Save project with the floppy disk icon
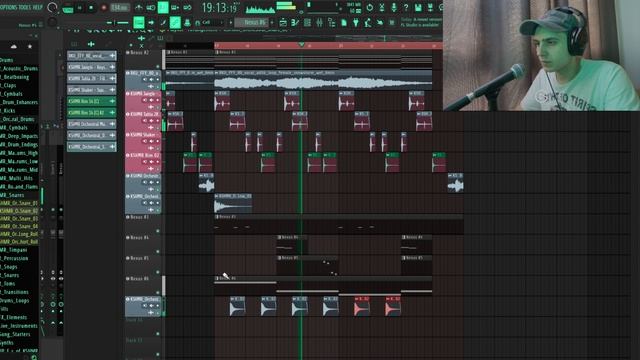640x360 pixels. pos(418,7)
